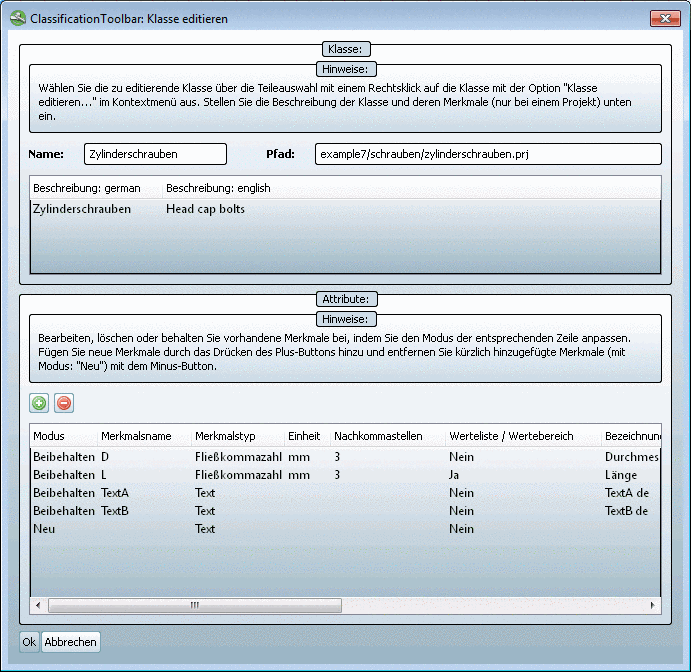Screen dimensions: 691x672
Task: Confirm with the Ok button
Action: coord(29,642)
